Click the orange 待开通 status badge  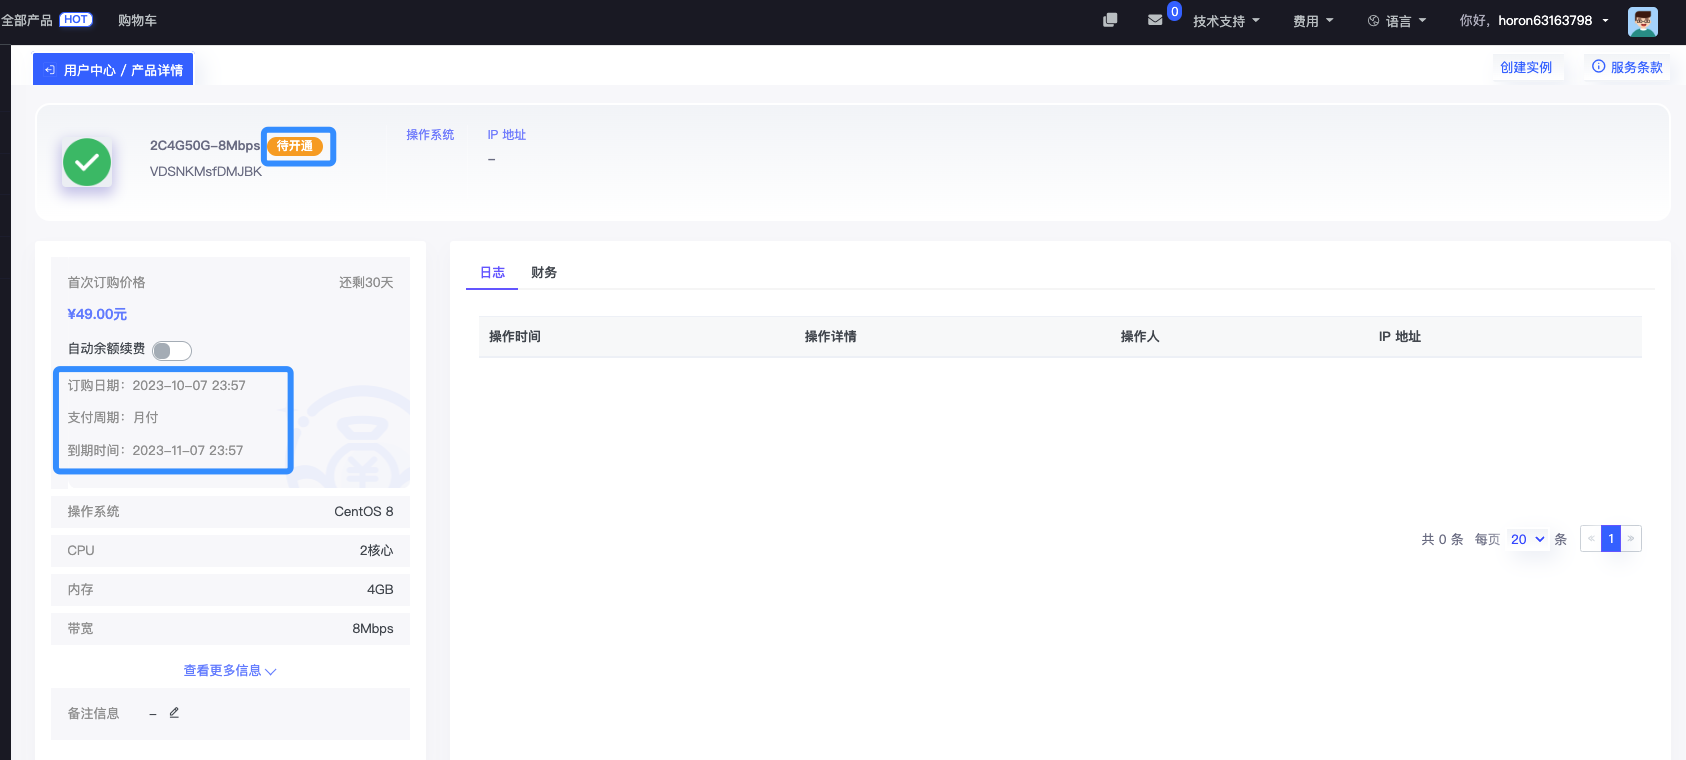coord(295,146)
